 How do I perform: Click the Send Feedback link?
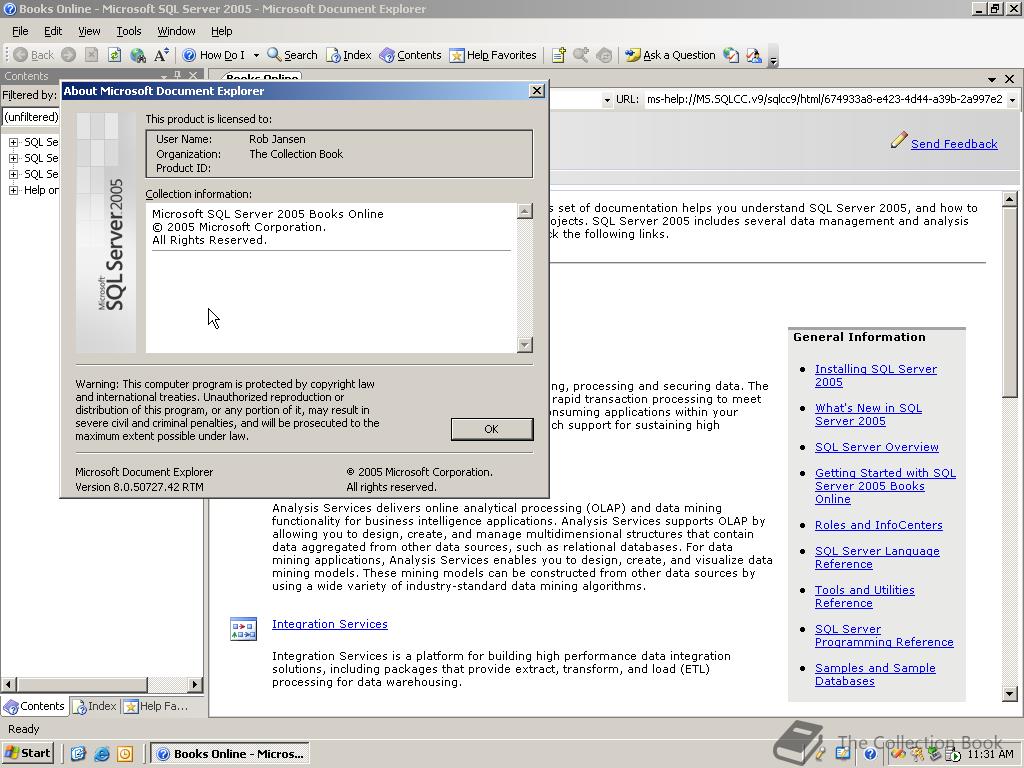tap(954, 144)
